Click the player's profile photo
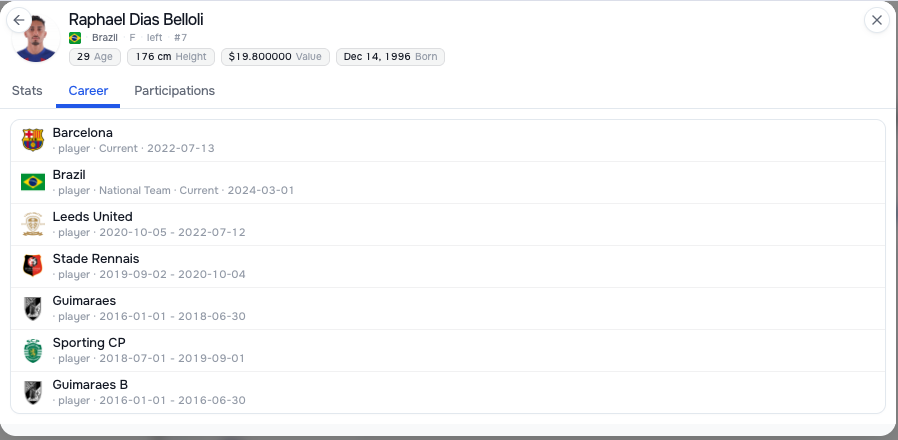The height and width of the screenshot is (440, 898). [x=36, y=38]
